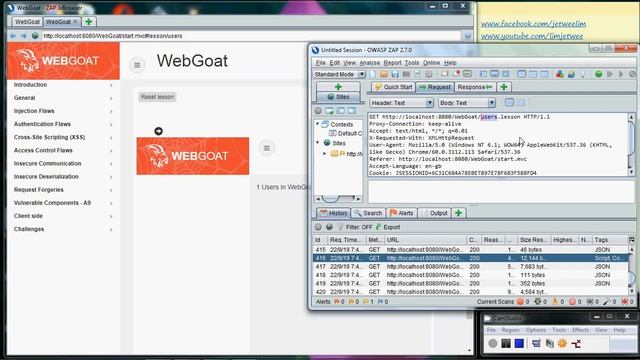Click the black arrow circle above WebGoat banner

(158, 131)
